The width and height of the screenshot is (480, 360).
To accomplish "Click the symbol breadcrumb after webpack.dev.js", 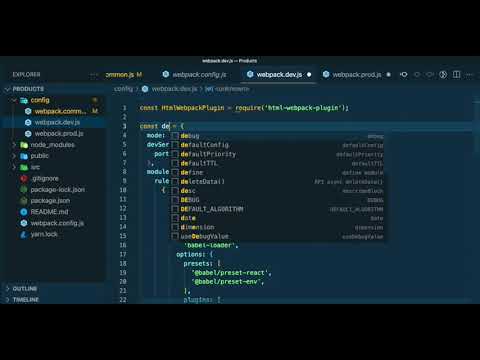I will tap(227, 89).
